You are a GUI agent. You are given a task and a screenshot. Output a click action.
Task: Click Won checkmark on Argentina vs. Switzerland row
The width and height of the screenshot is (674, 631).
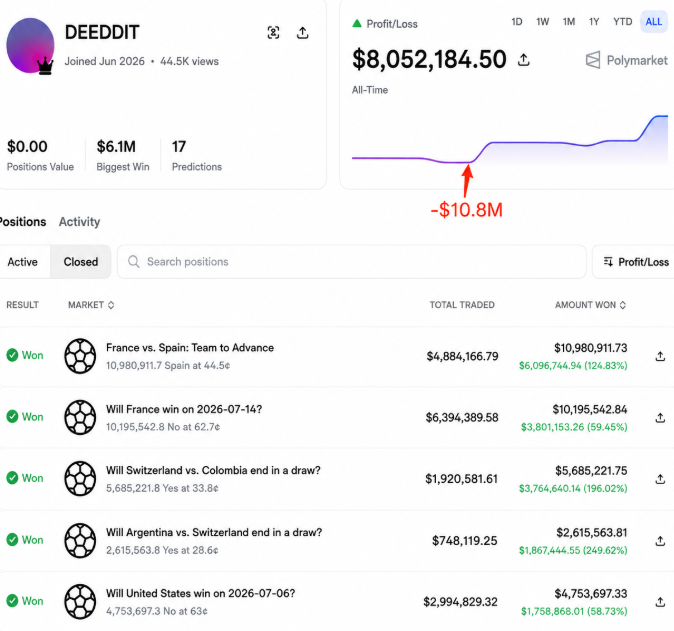(x=12, y=539)
